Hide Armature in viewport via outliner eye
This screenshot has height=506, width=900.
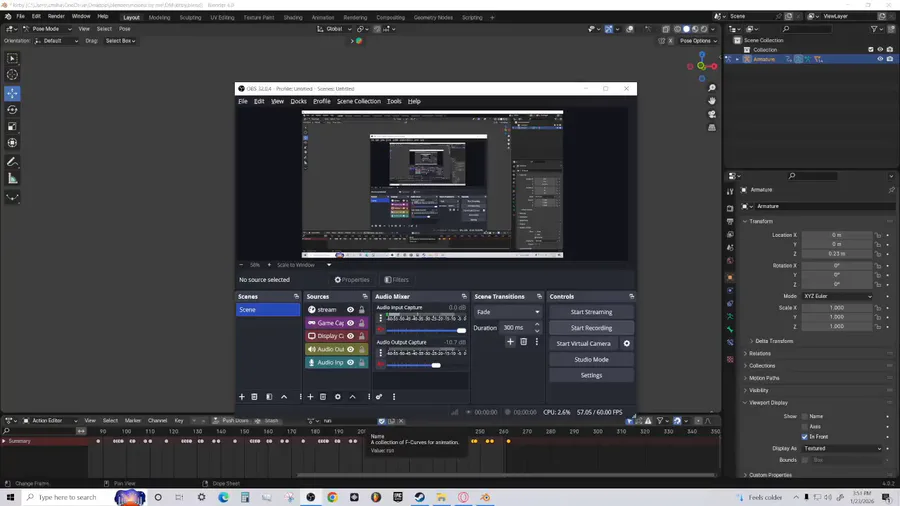click(880, 59)
